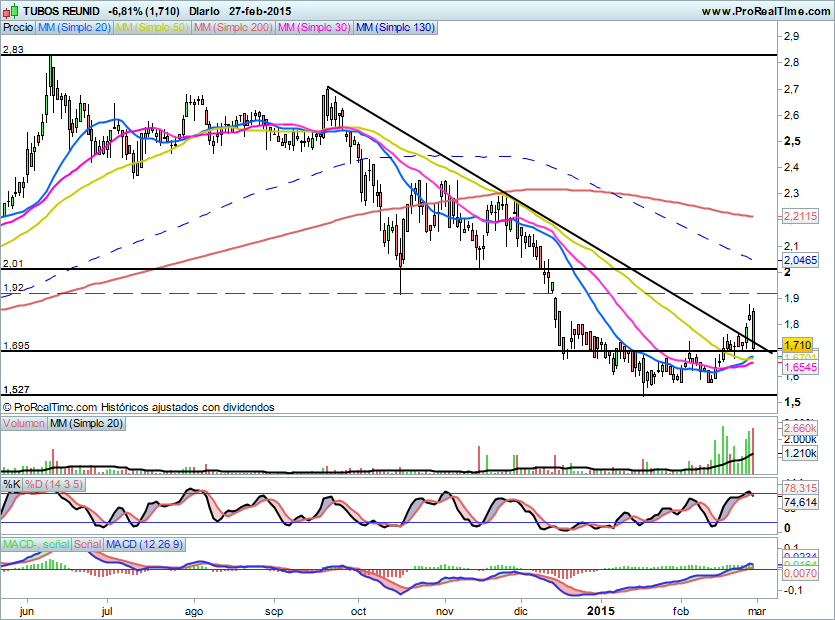Click the mar month axis label
Image resolution: width=835 pixels, height=620 pixels.
tap(757, 611)
